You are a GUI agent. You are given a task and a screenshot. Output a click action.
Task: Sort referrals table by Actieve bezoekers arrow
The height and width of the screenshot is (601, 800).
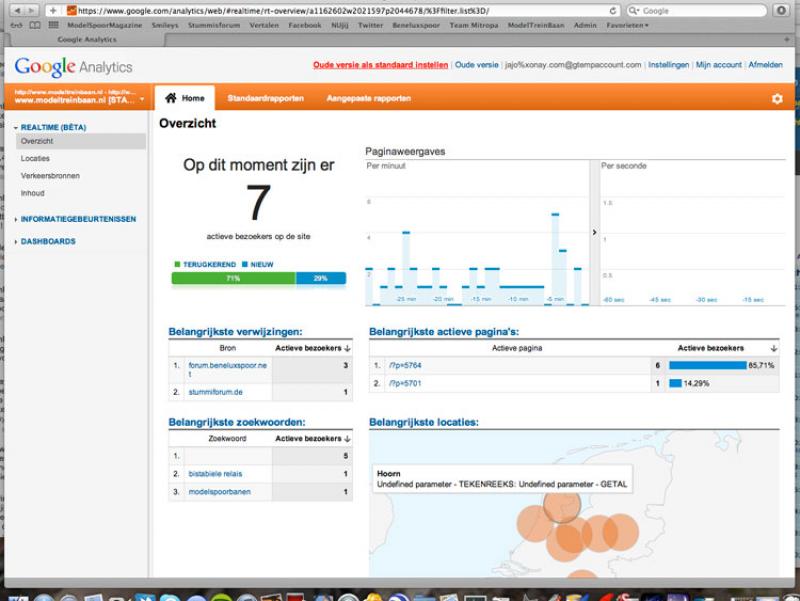coord(347,348)
